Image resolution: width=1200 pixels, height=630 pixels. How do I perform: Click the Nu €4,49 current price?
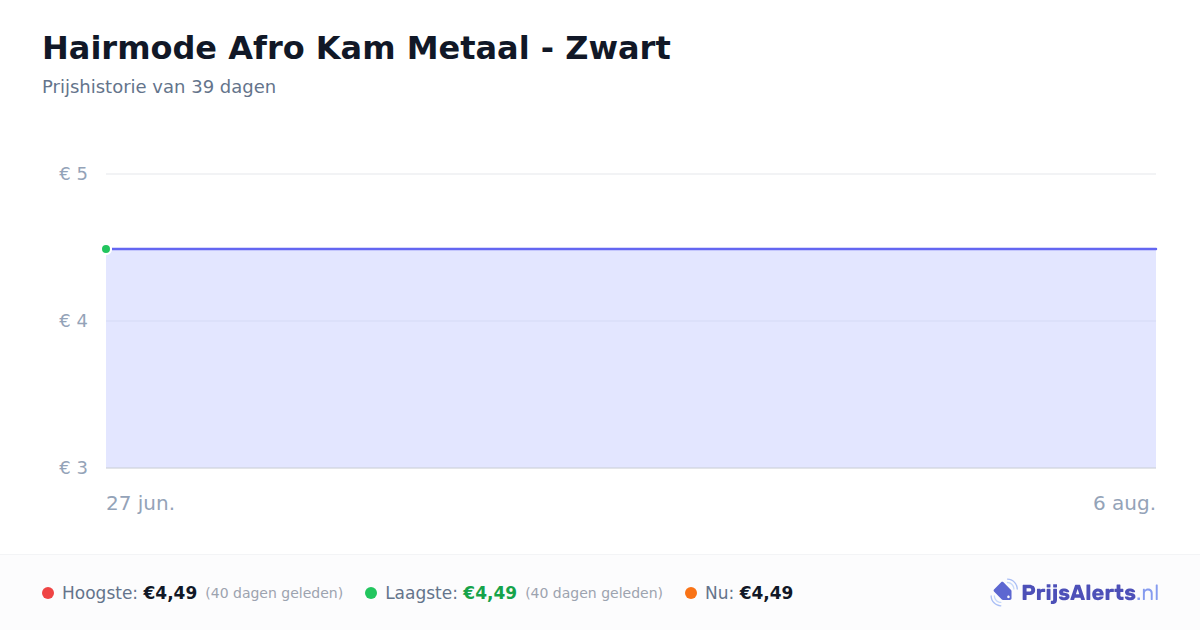[766, 593]
